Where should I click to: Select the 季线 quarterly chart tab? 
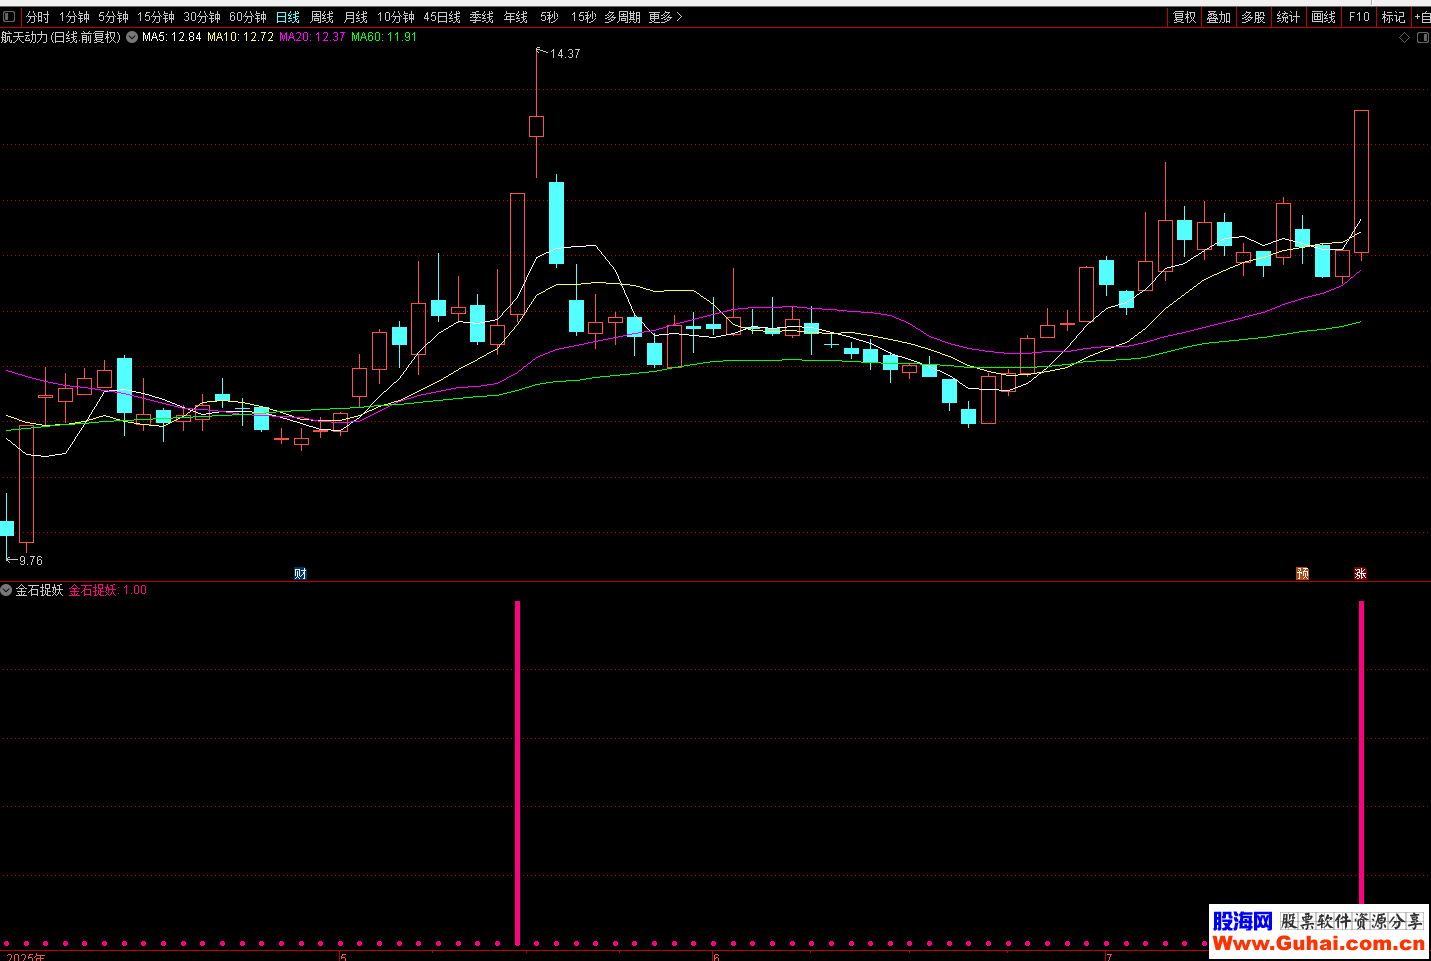click(482, 17)
